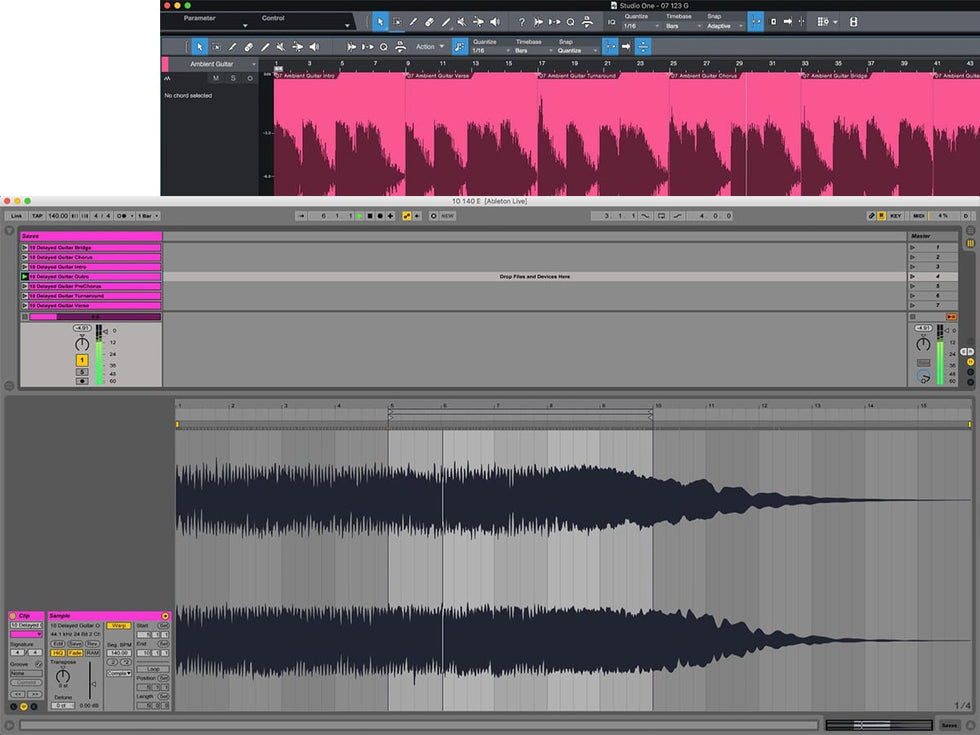Viewport: 980px width, 735px height.
Task: Open the 1 Bar quantization menu
Action: (147, 216)
